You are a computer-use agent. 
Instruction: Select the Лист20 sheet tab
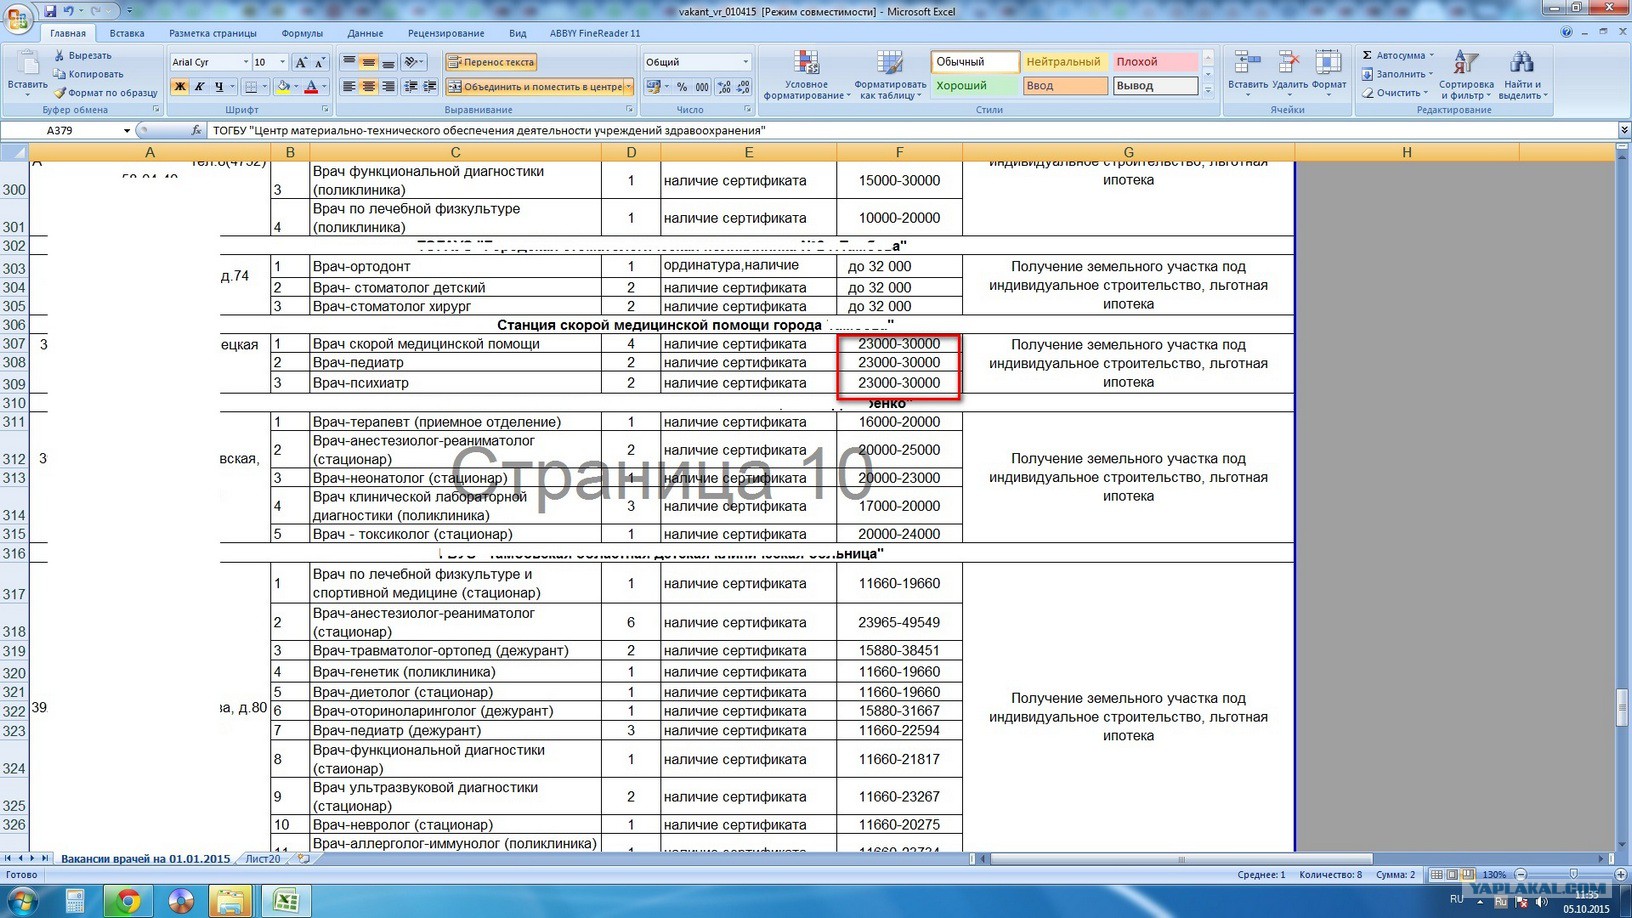click(262, 859)
